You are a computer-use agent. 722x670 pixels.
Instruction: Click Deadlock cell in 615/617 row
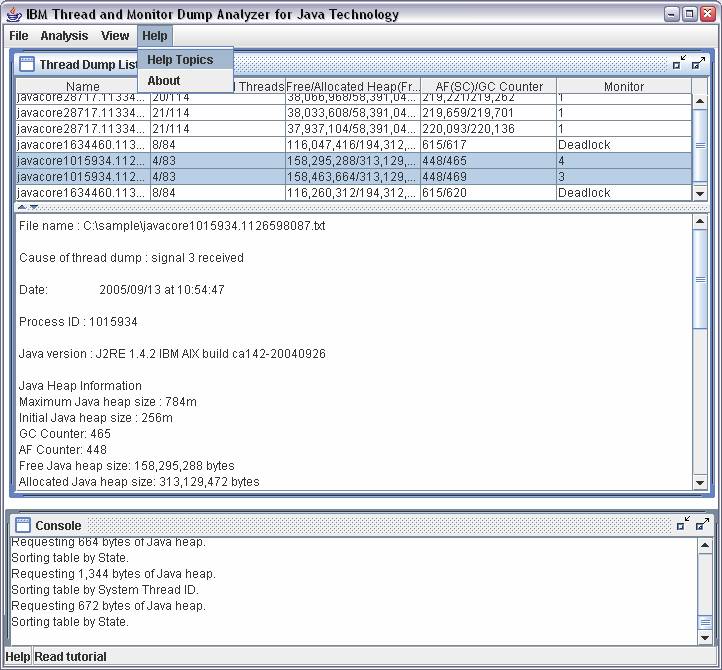coord(624,145)
